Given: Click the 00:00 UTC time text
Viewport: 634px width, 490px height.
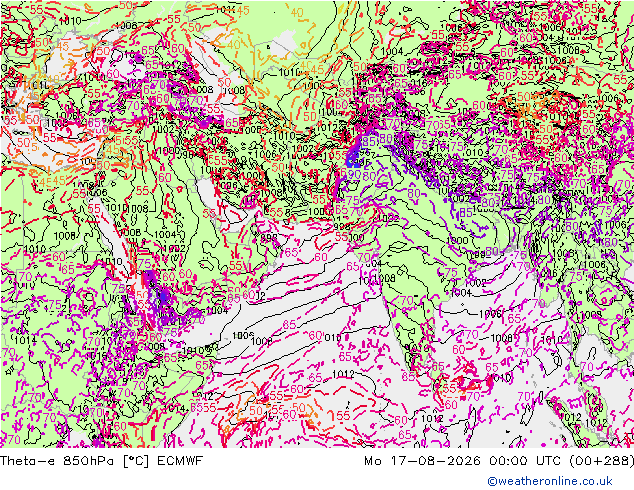Looking at the screenshot, I should tap(525, 460).
